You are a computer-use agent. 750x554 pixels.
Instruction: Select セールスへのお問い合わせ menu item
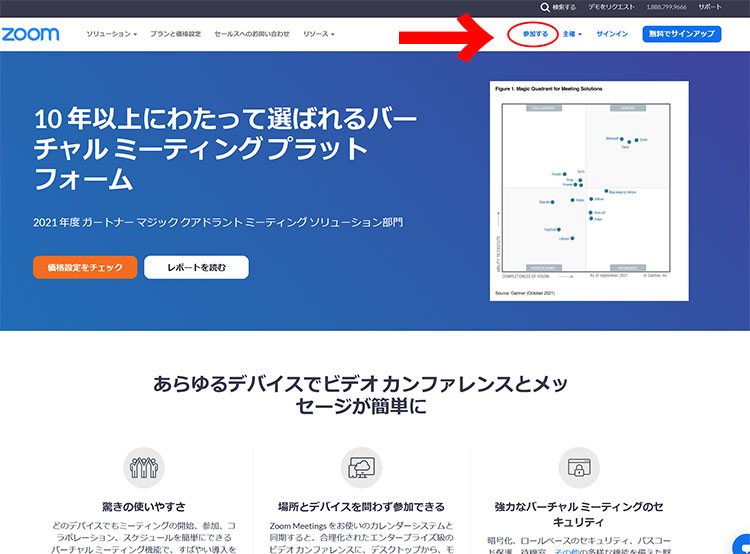pos(251,34)
